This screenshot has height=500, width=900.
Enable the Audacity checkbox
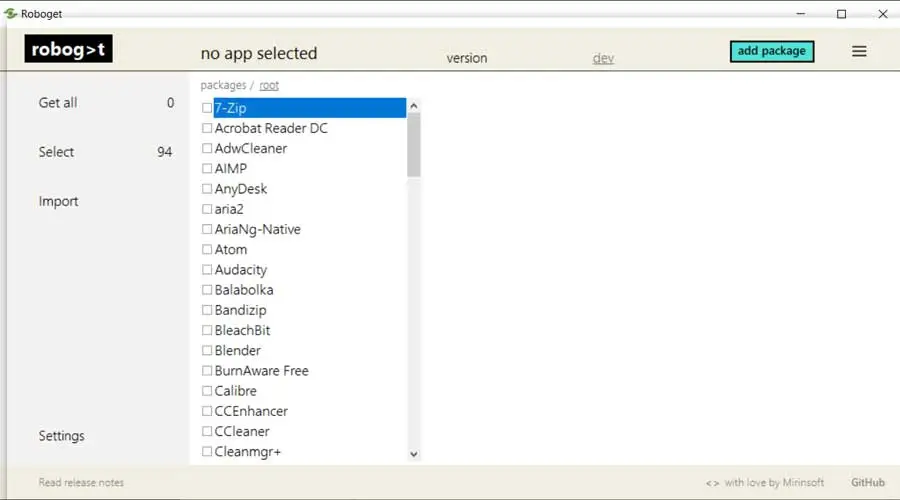207,270
